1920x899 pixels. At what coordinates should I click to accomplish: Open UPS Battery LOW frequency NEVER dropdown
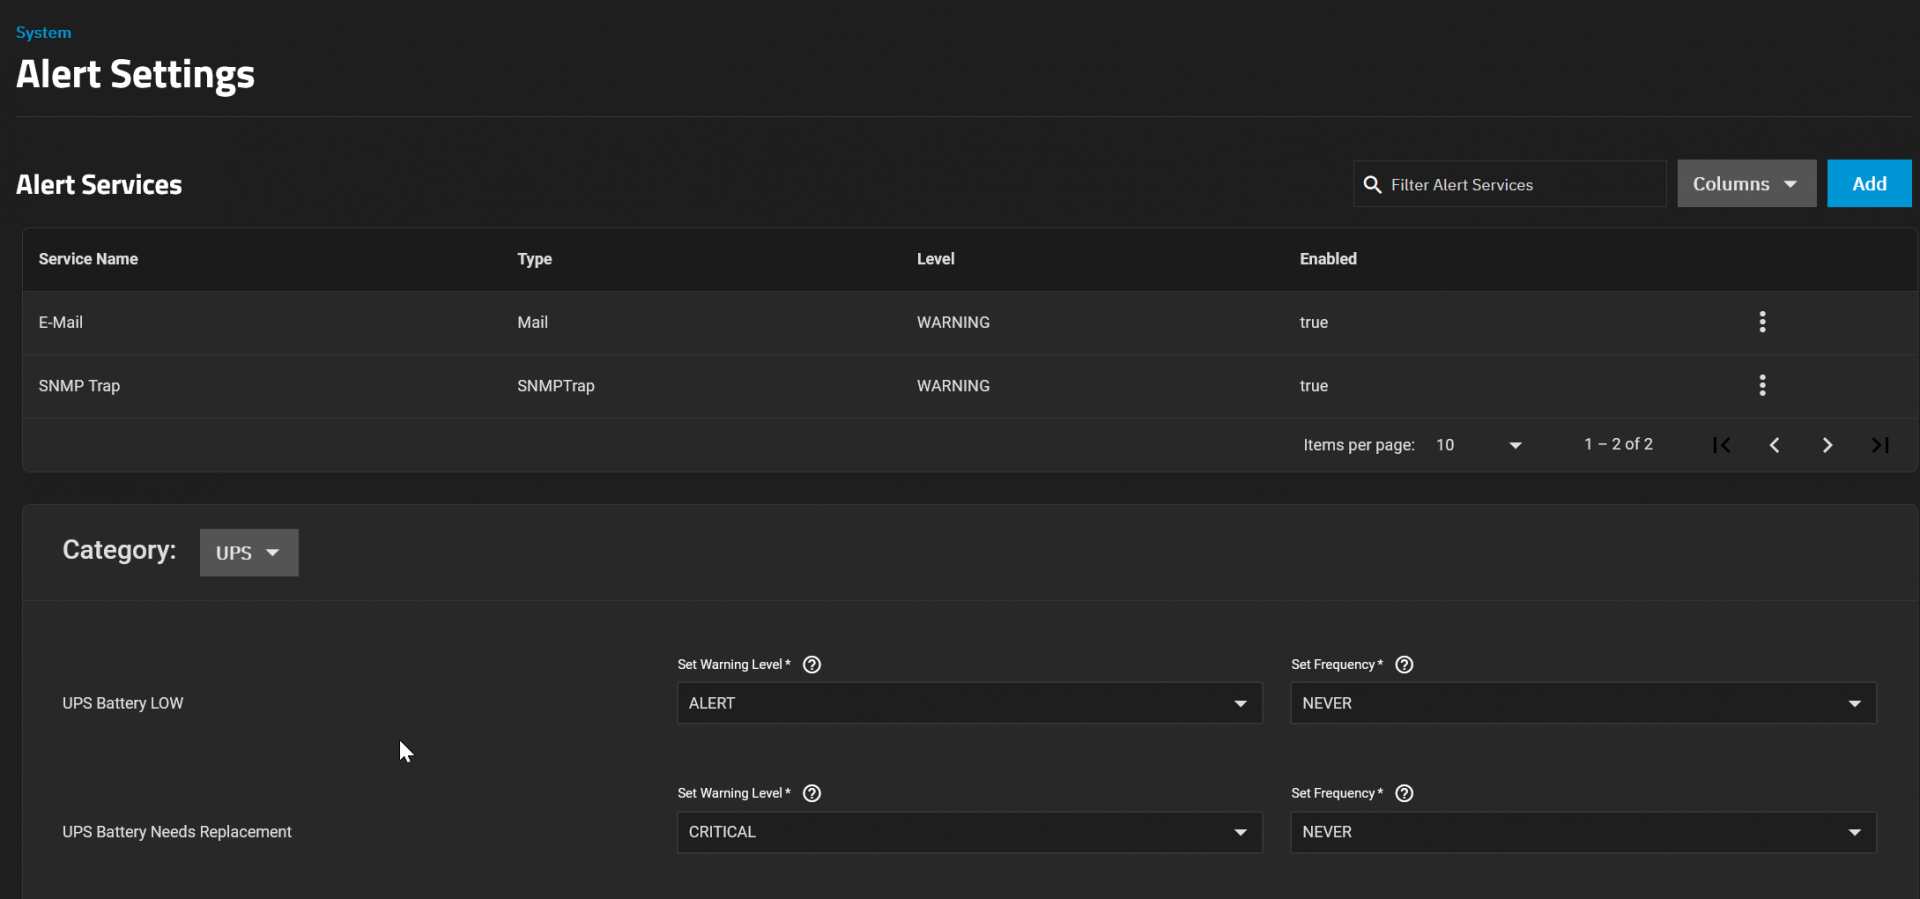click(x=1583, y=703)
